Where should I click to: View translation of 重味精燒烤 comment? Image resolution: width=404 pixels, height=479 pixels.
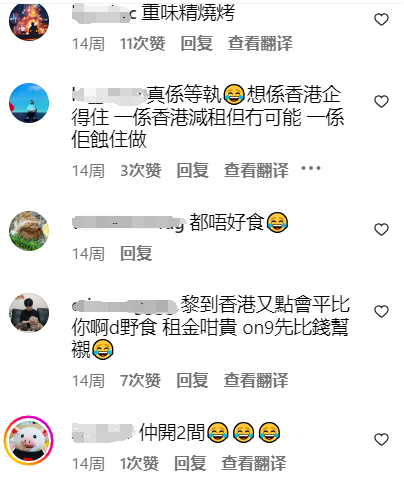pyautogui.click(x=260, y=44)
